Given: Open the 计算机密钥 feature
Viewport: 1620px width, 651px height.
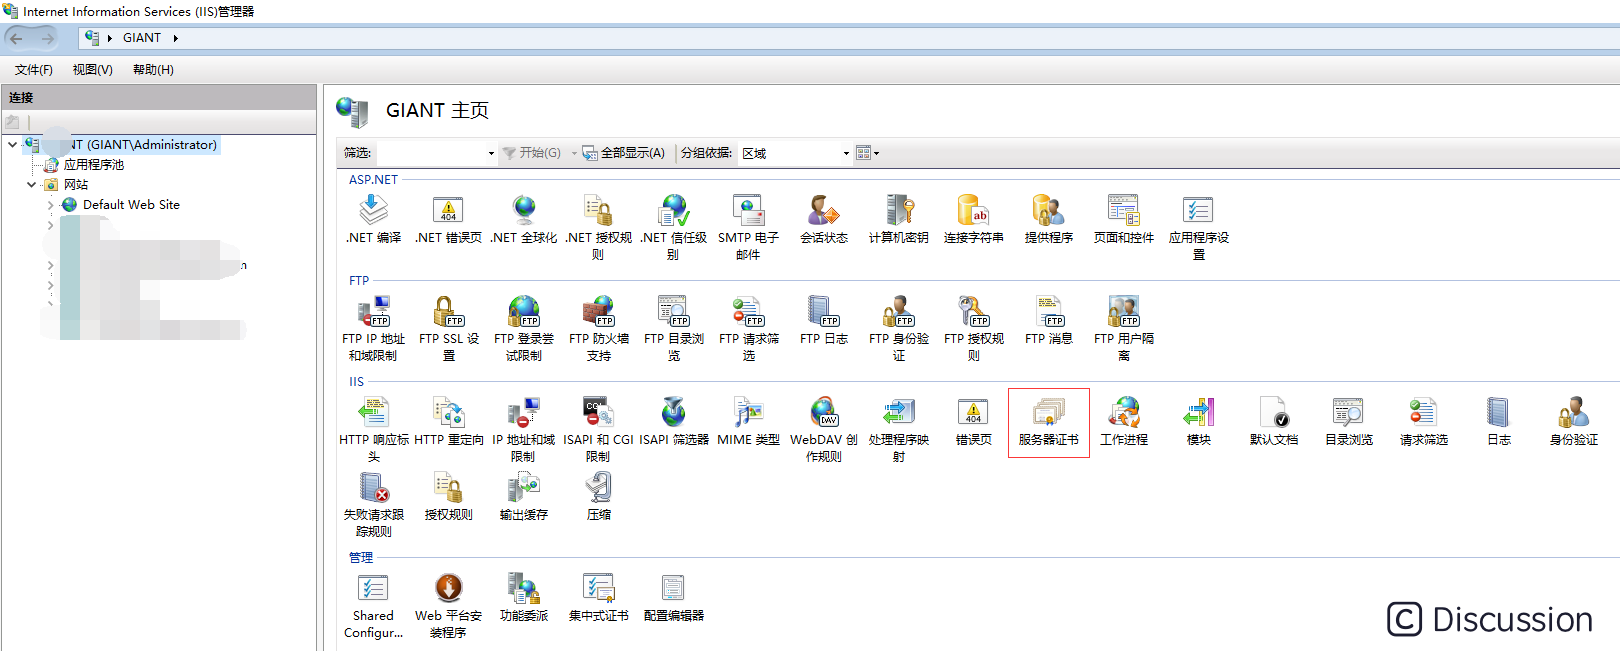Looking at the screenshot, I should coord(898,219).
